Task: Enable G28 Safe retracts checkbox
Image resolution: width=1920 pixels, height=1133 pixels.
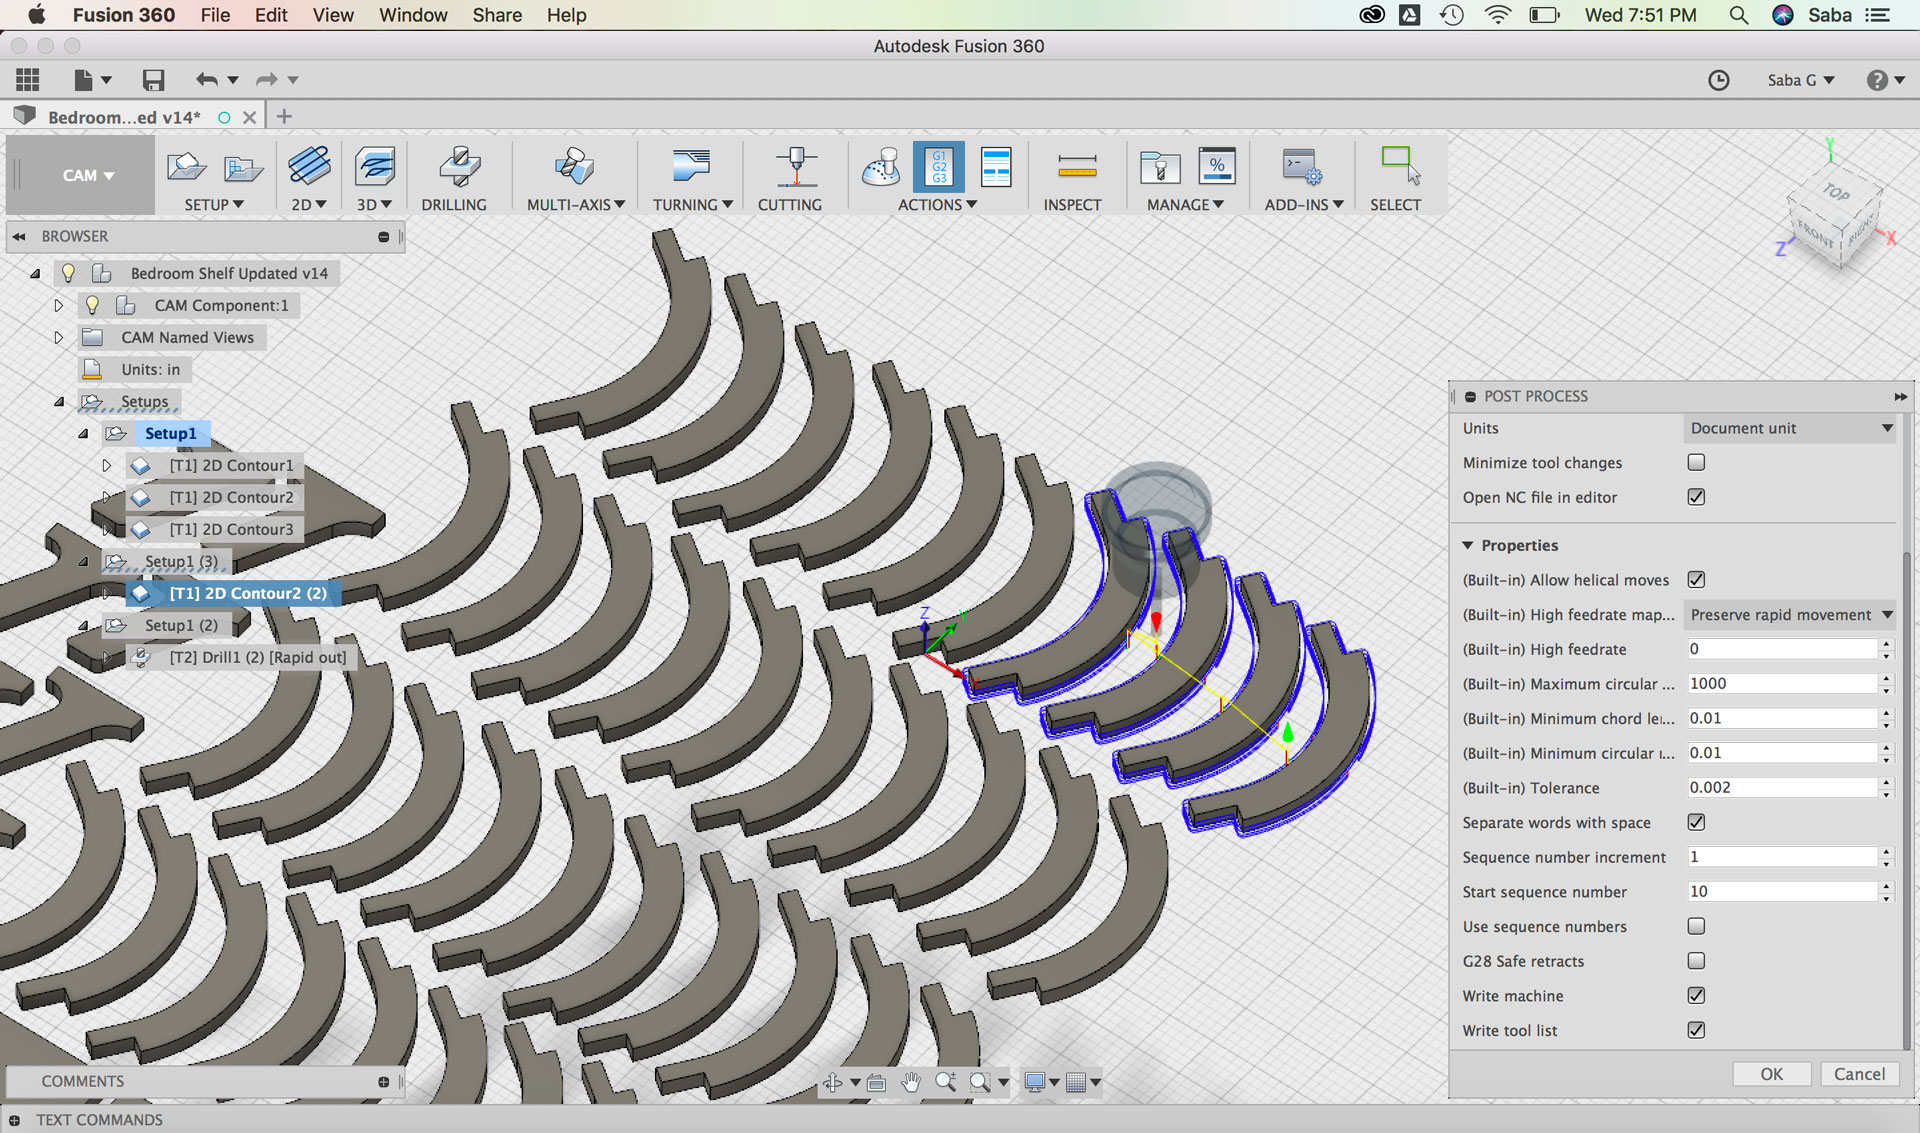Action: click(1696, 961)
